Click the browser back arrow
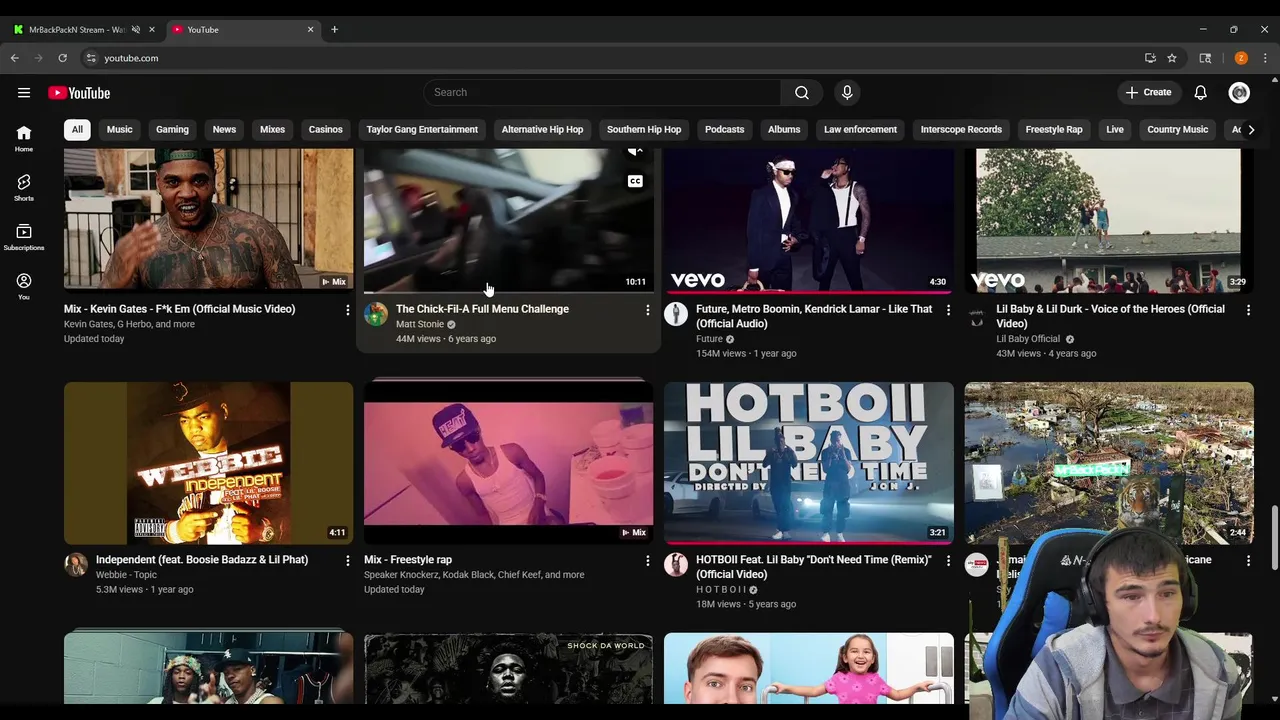Screen dimensions: 1280x720 point(15,58)
